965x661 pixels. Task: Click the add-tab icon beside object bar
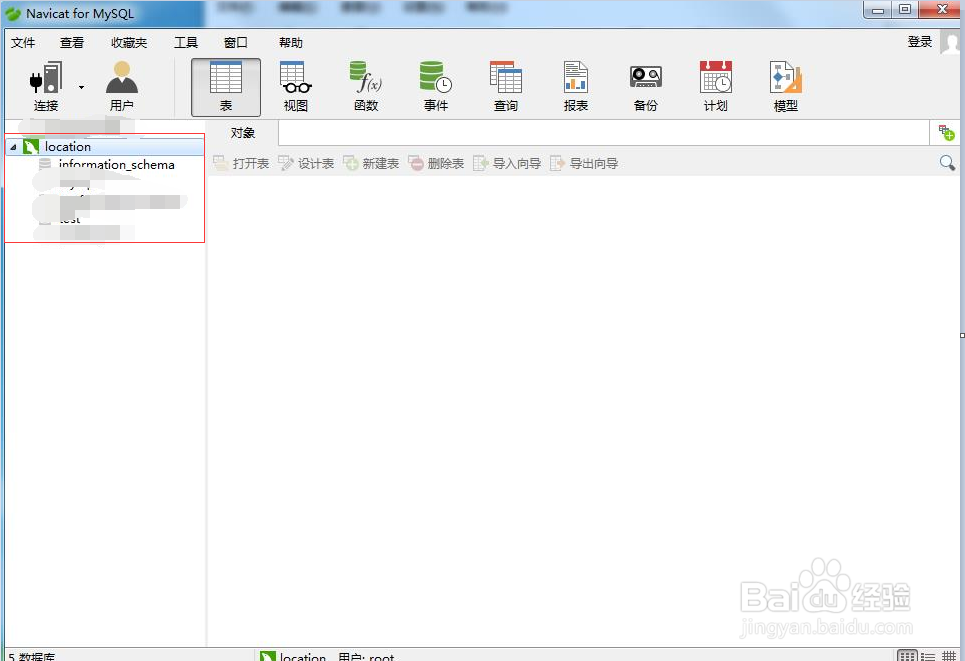tap(946, 132)
